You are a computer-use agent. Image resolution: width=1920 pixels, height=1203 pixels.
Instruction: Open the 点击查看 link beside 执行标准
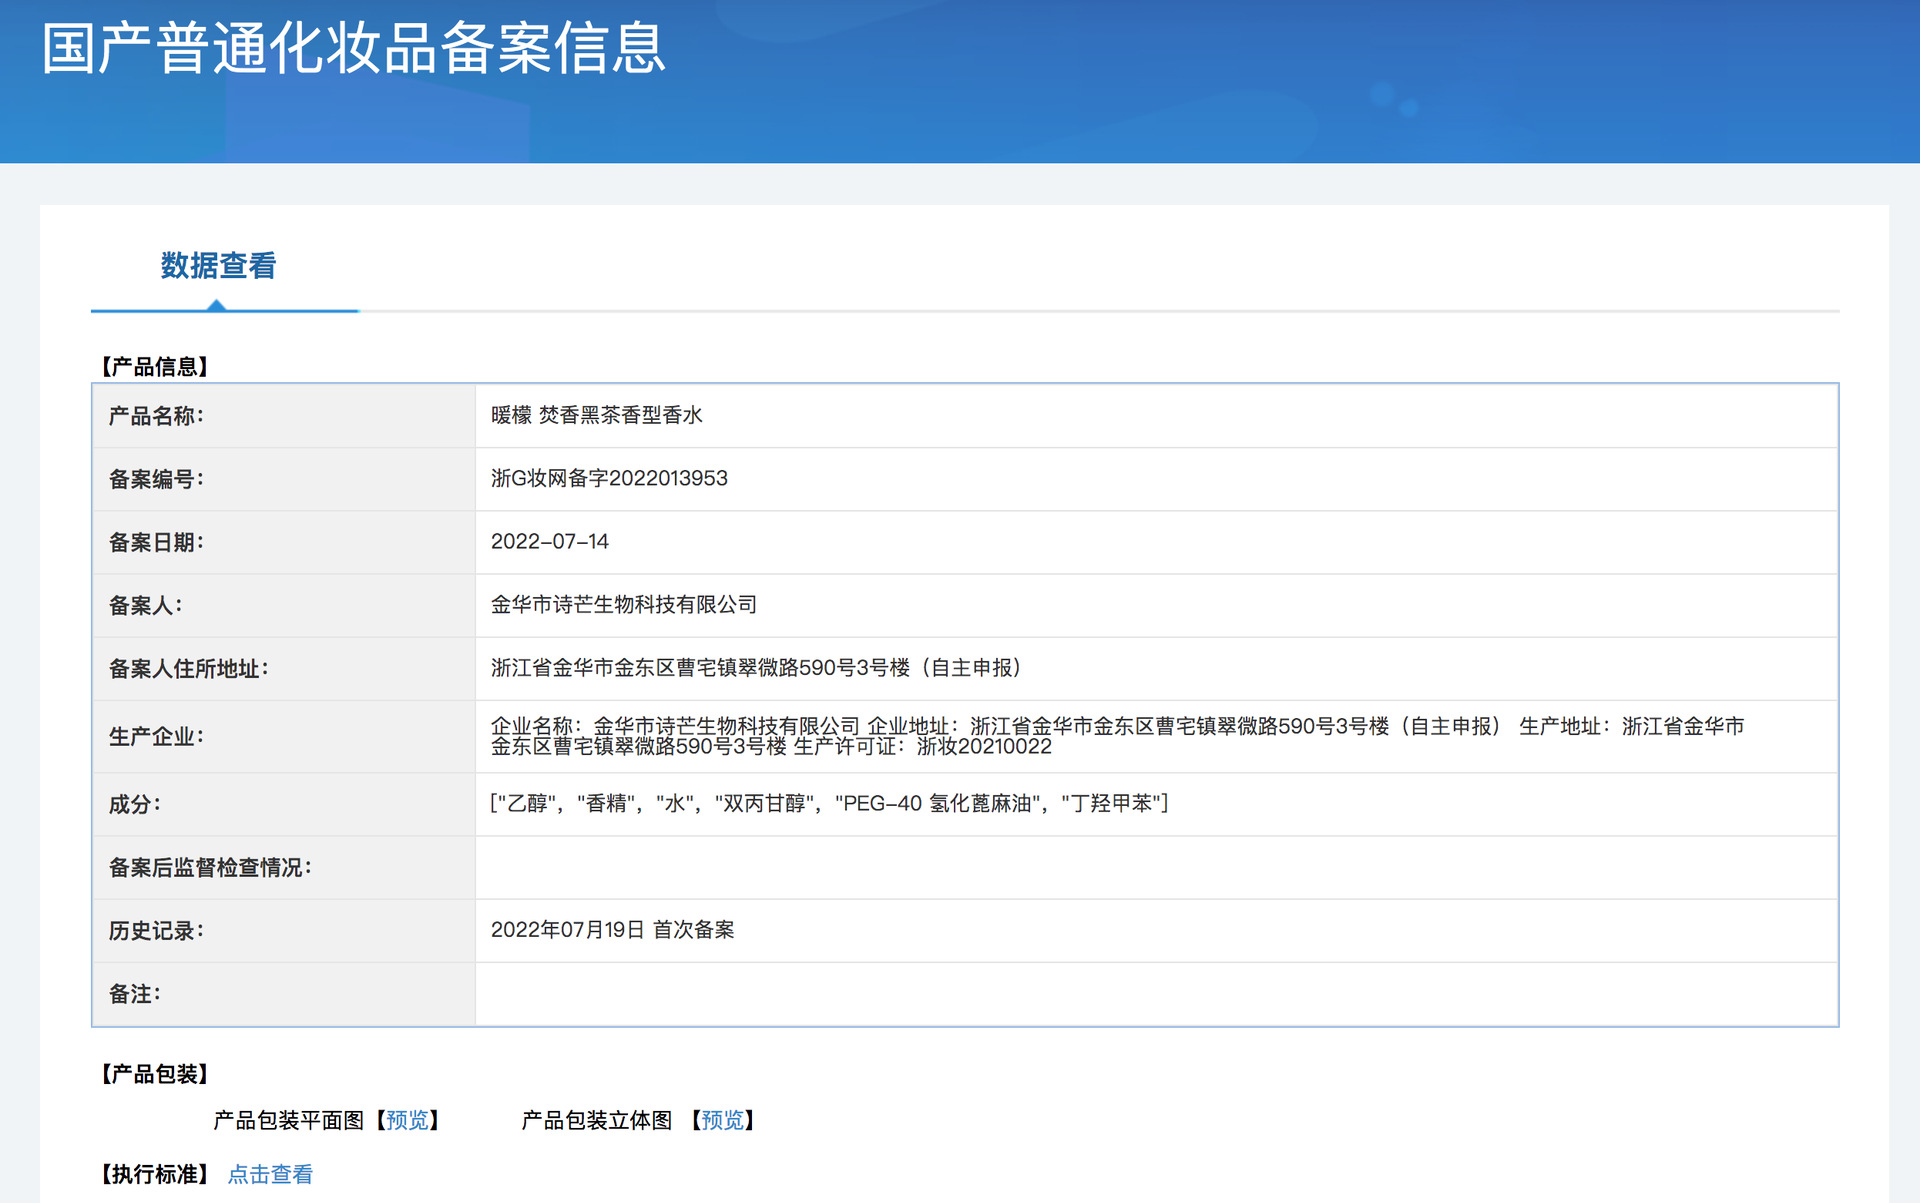(270, 1174)
